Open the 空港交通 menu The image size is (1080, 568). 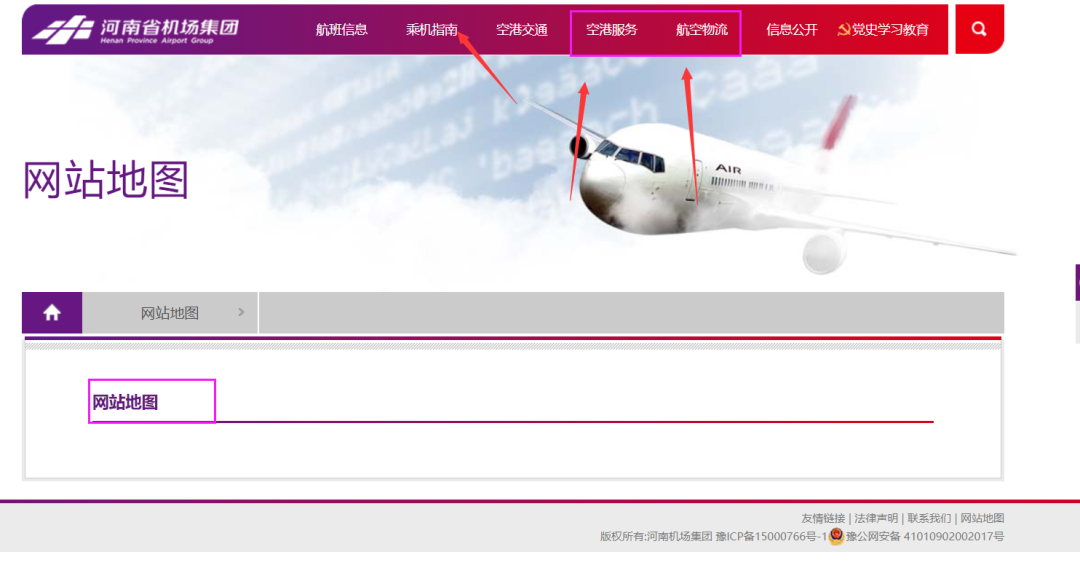click(x=522, y=30)
